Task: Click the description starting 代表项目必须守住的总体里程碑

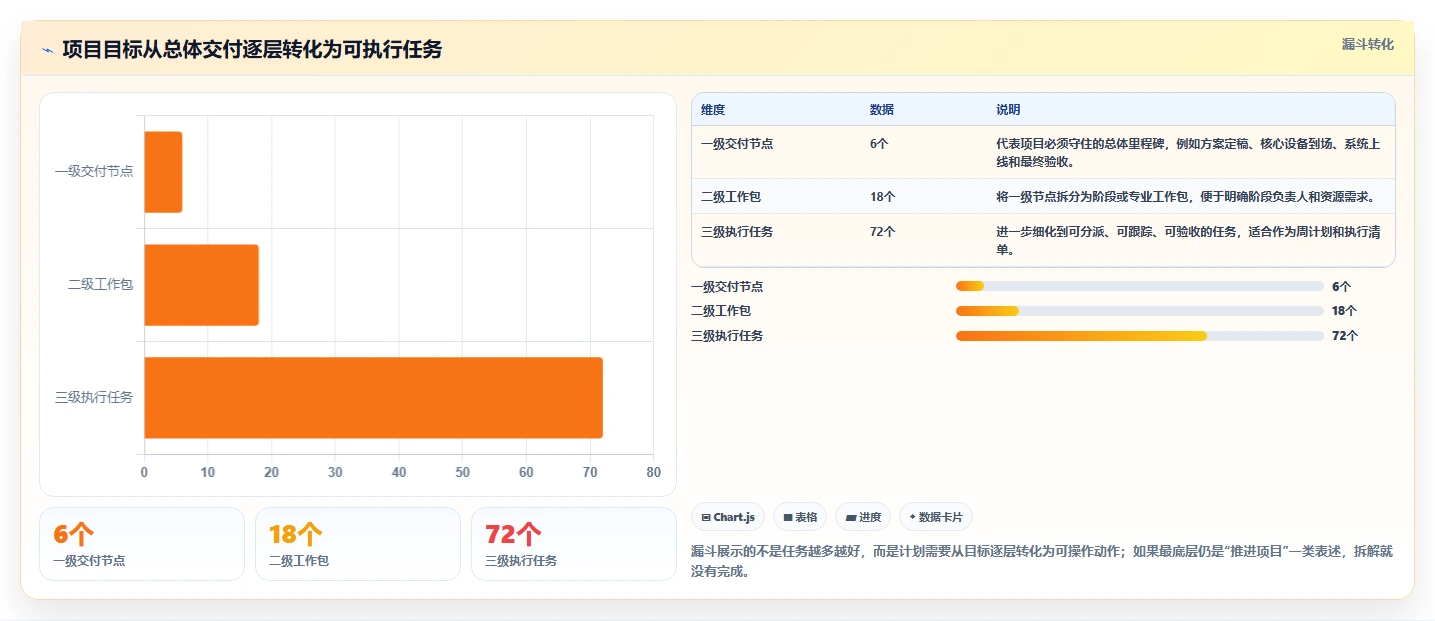Action: (x=1188, y=153)
